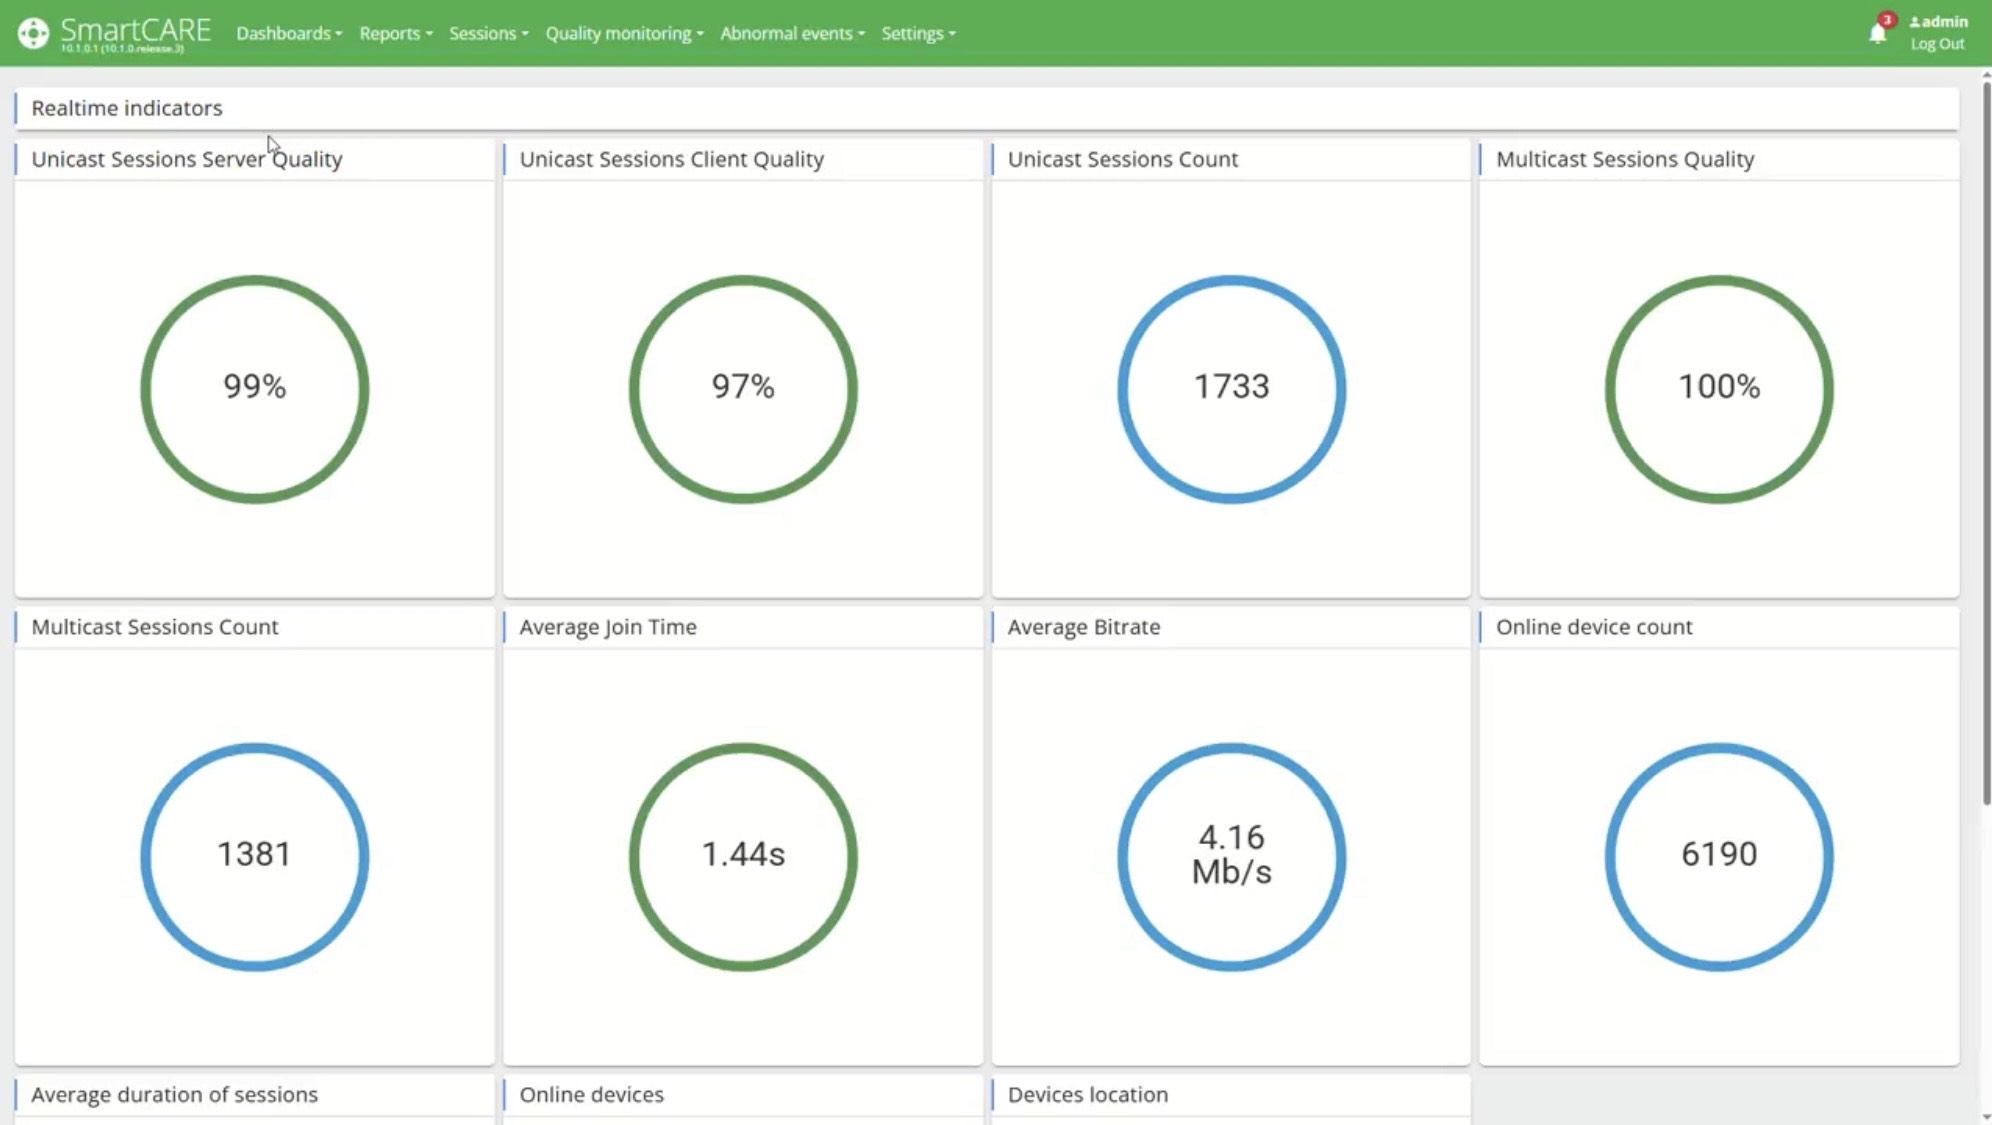Image resolution: width=1992 pixels, height=1125 pixels.
Task: Click the 6190 Online device count gauge
Action: coord(1719,856)
